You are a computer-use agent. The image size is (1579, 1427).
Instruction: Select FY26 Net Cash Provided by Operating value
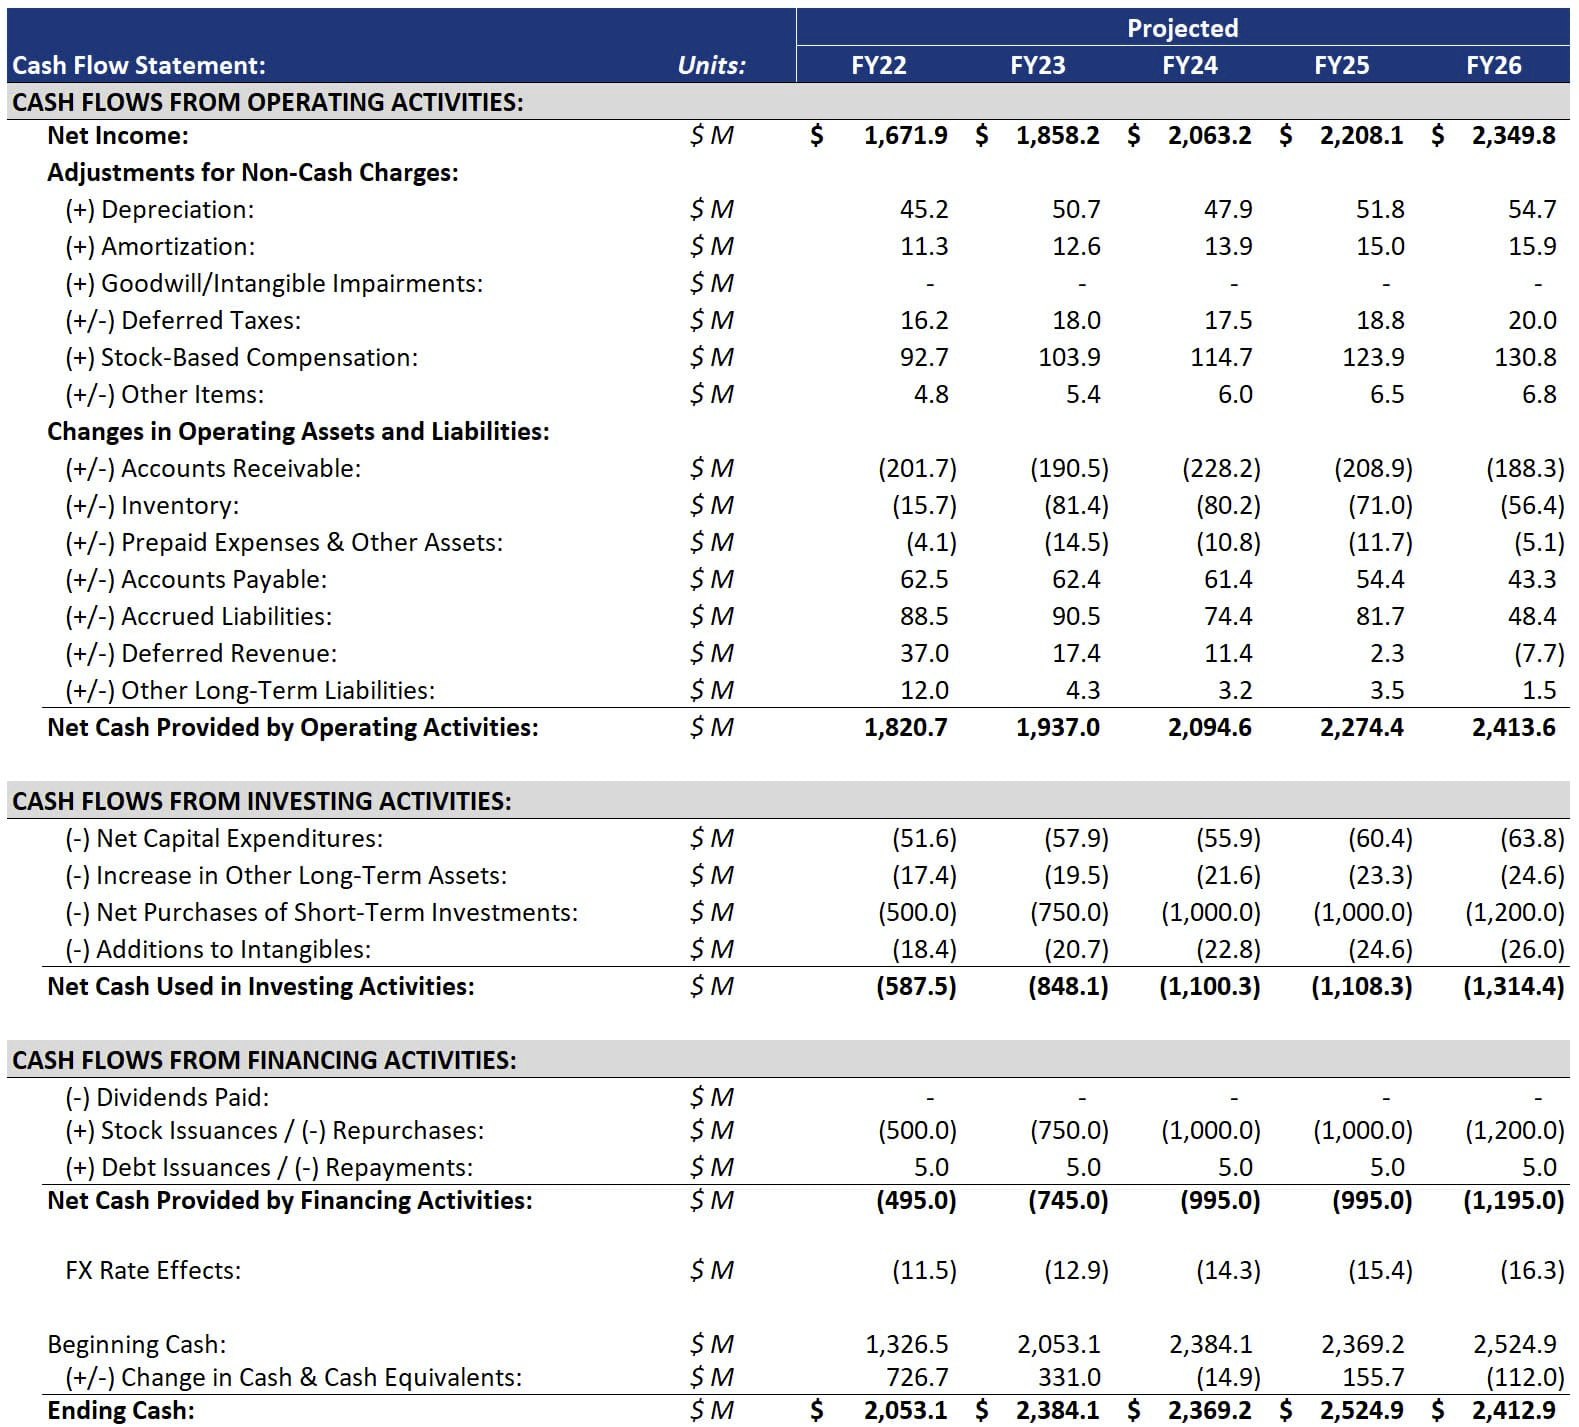pos(1512,728)
